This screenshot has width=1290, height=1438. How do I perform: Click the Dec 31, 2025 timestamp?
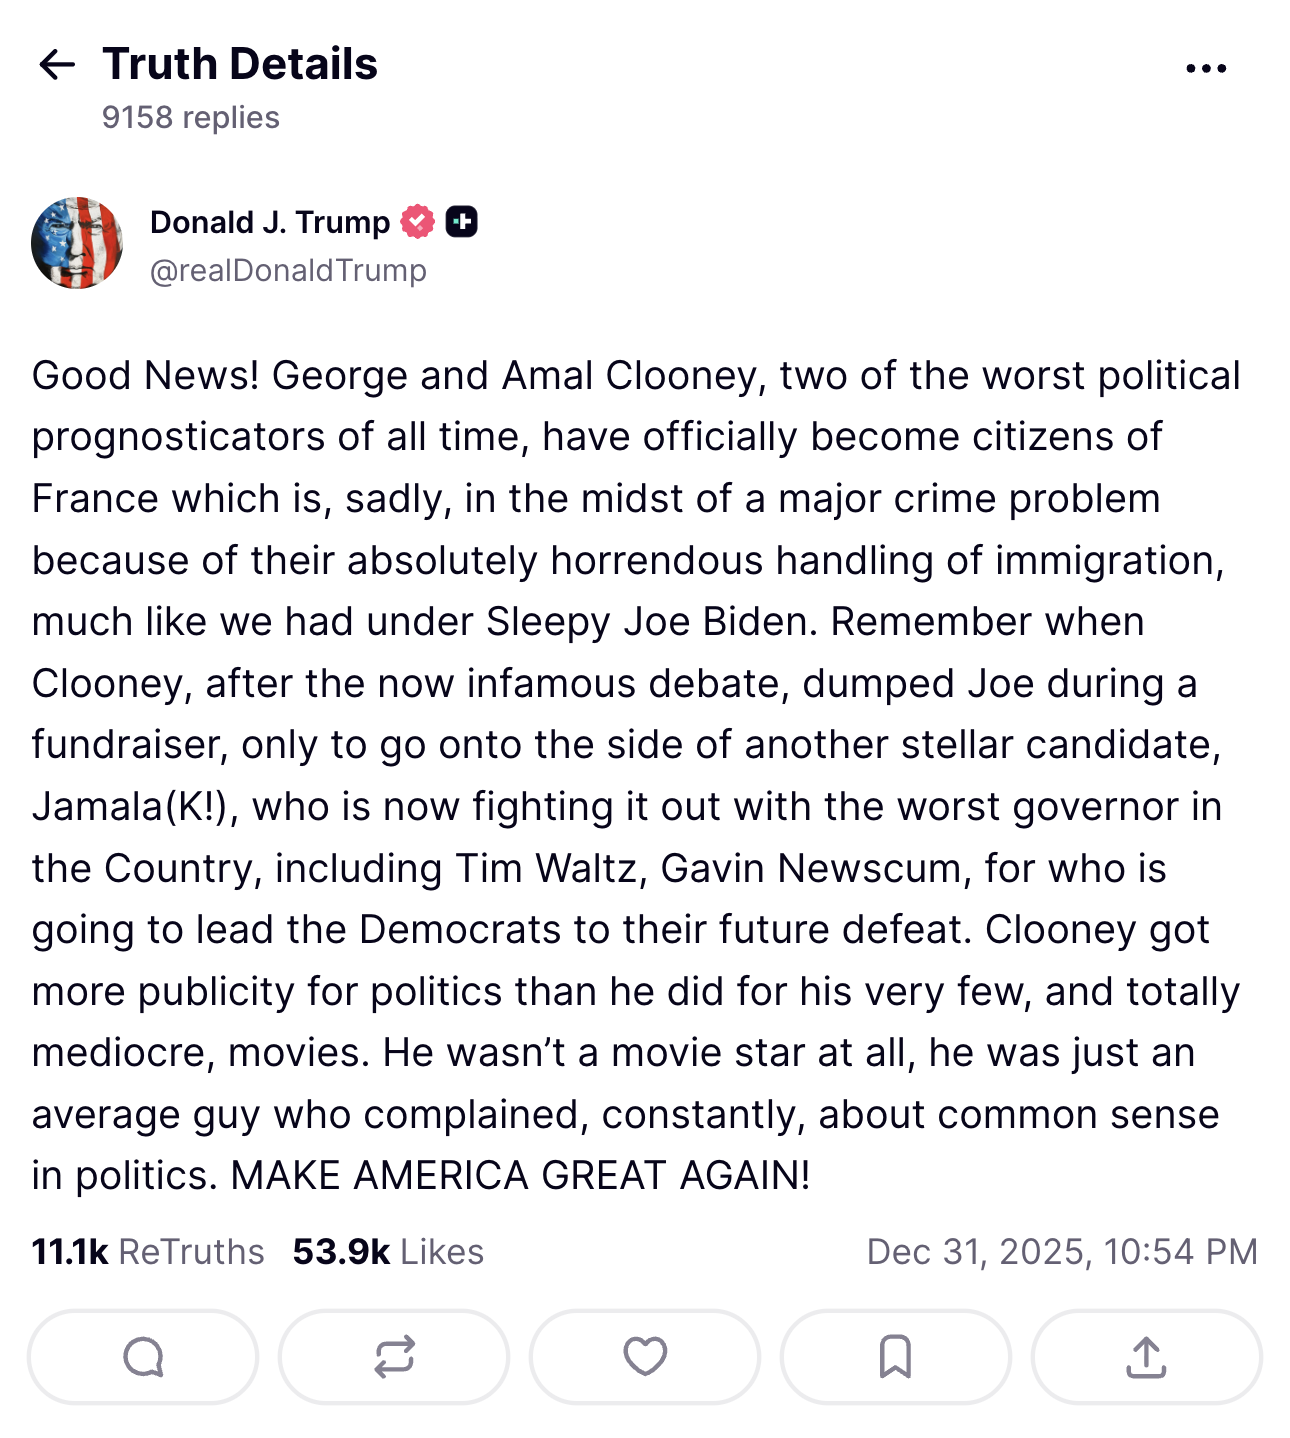[1061, 1252]
